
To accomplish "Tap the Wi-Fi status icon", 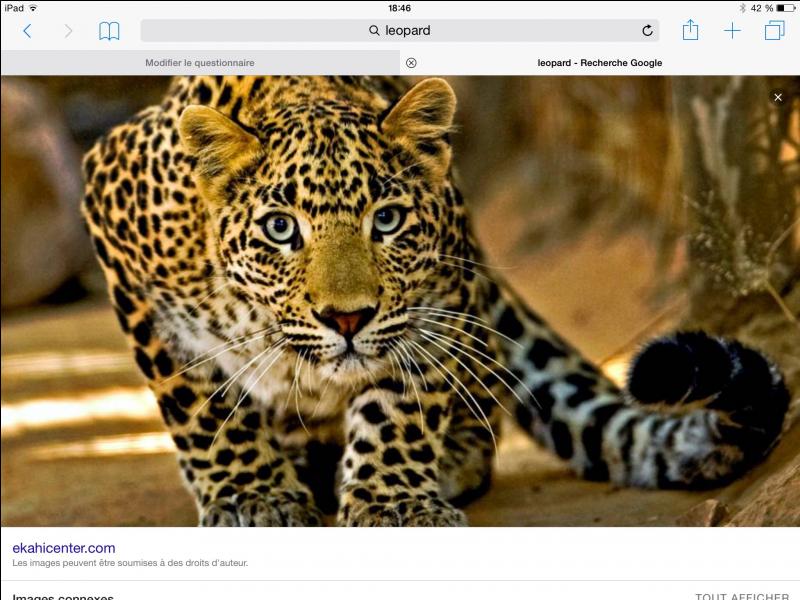I will [x=33, y=8].
